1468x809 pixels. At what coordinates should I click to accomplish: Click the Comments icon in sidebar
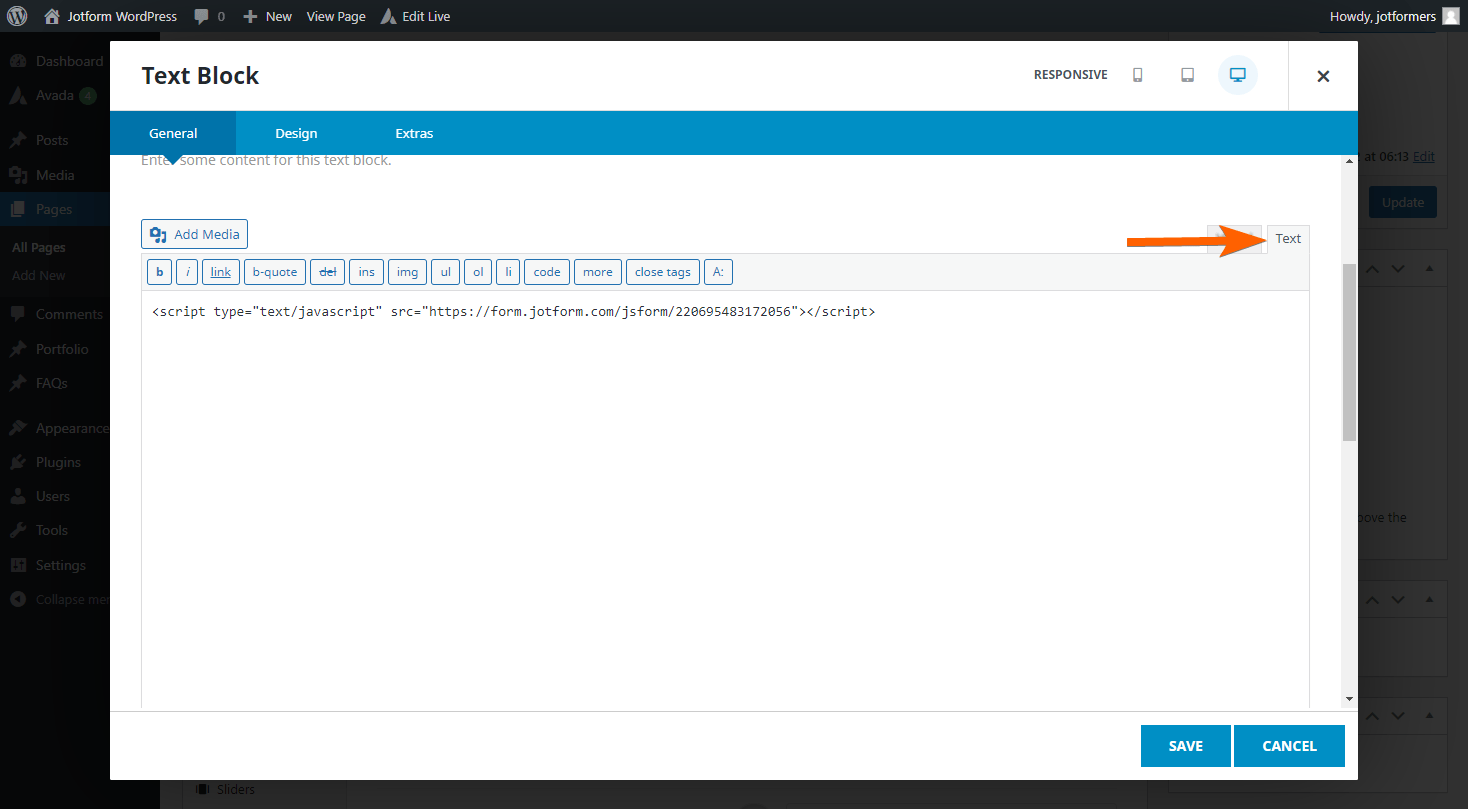(x=18, y=314)
